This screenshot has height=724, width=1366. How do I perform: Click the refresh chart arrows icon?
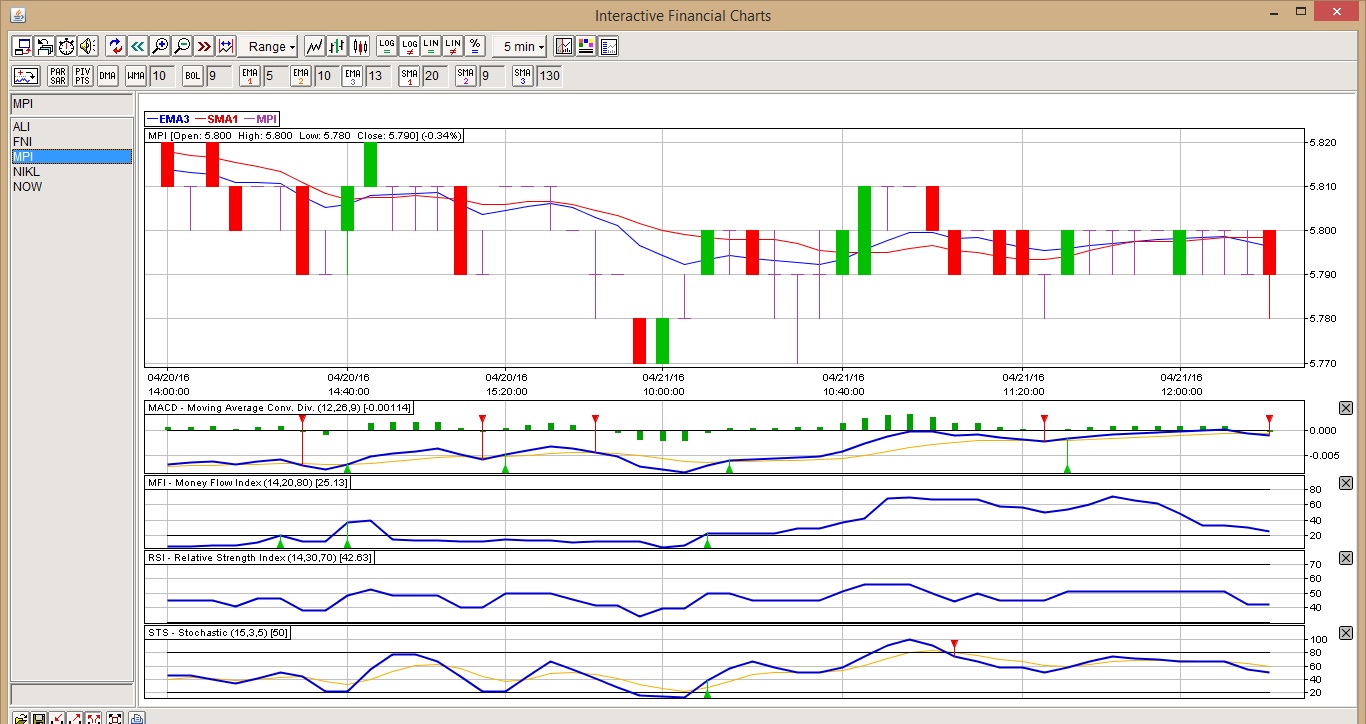115,46
